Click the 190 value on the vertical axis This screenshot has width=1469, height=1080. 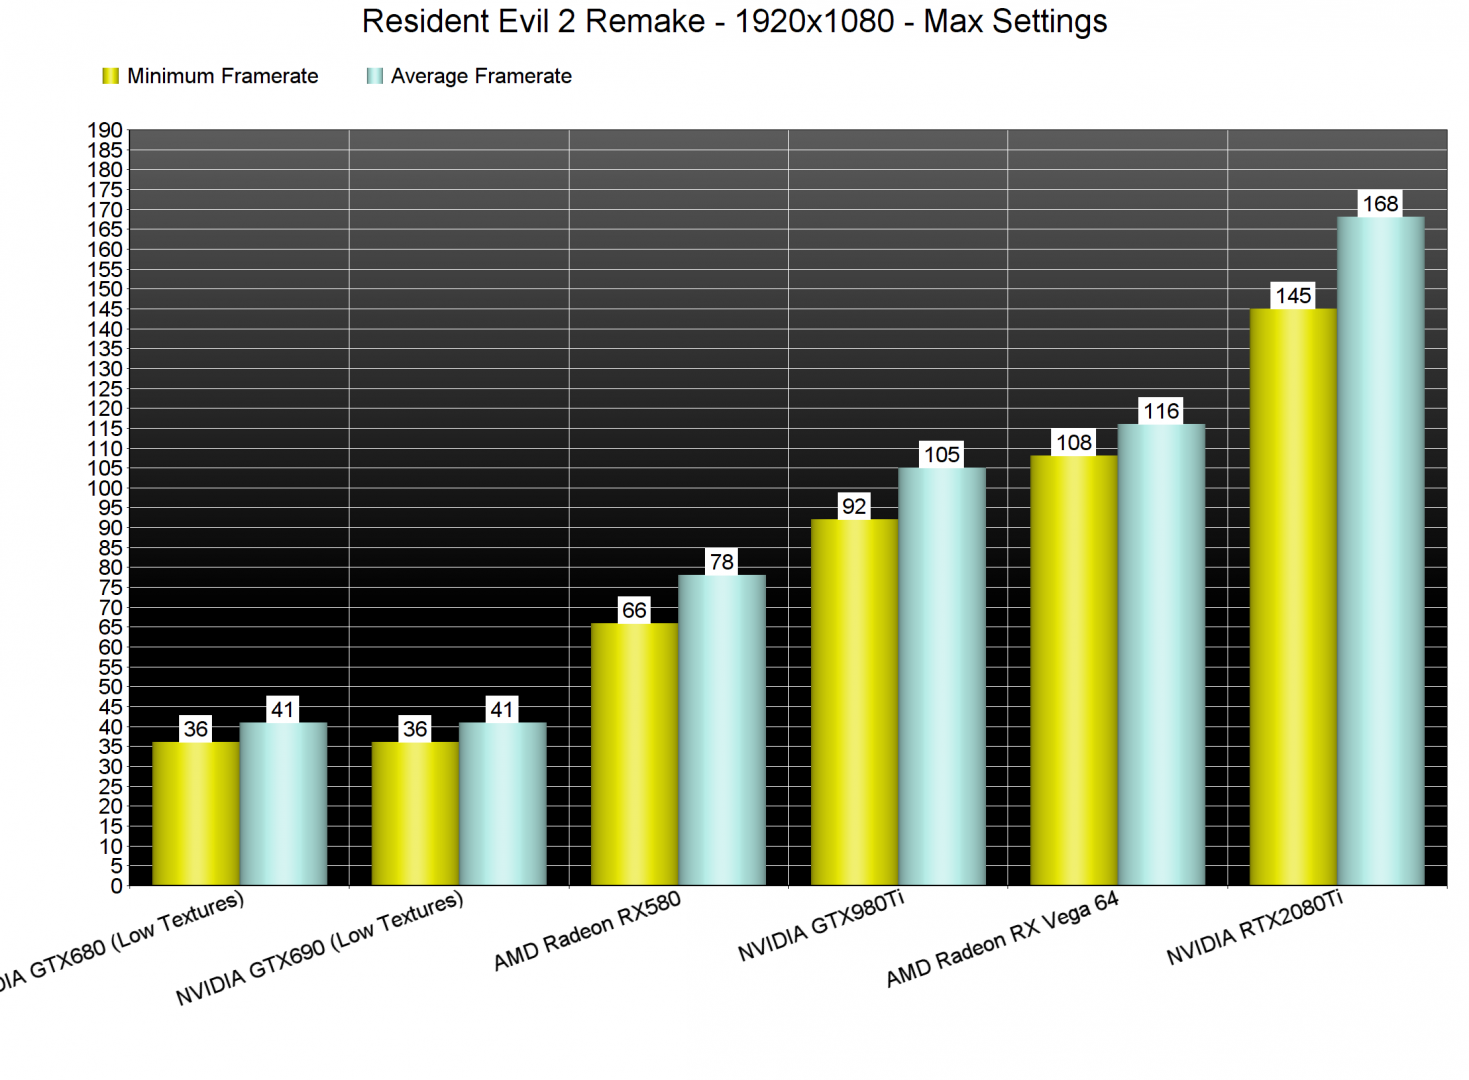point(105,130)
